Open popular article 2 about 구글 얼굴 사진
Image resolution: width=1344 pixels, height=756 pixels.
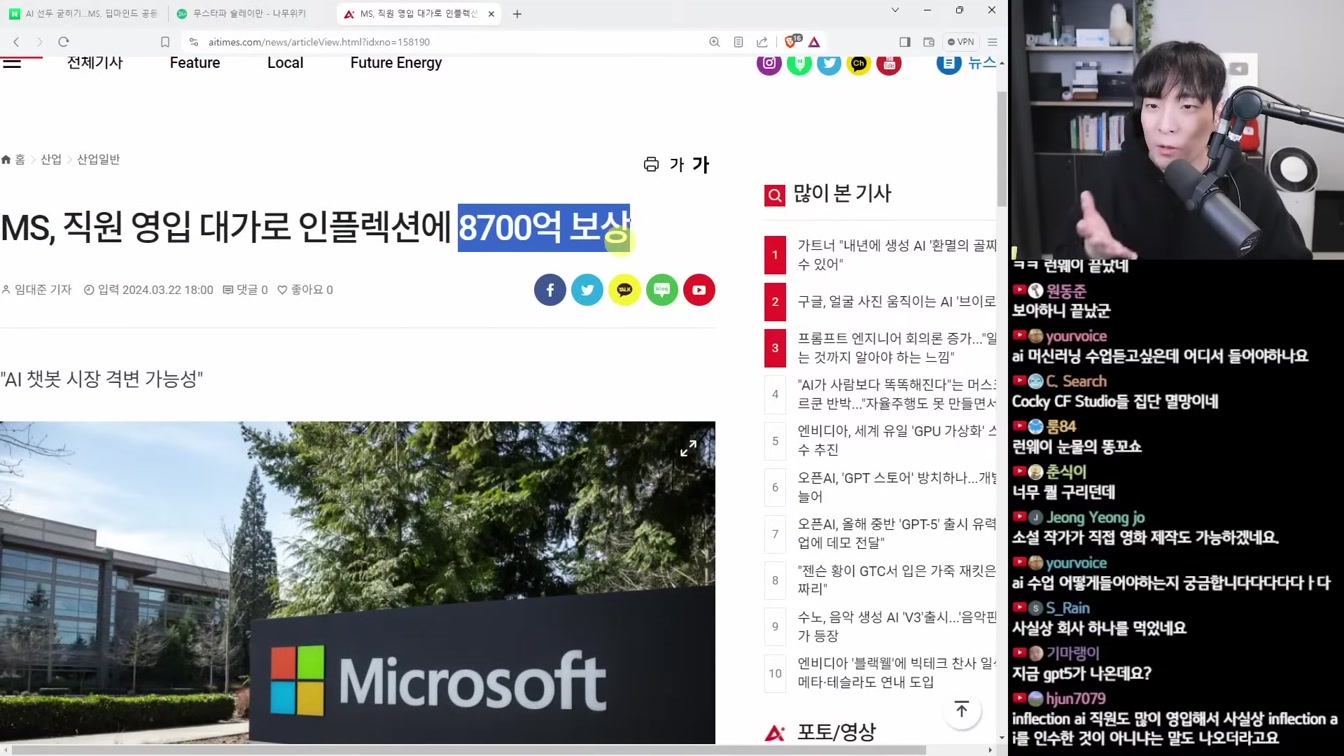pos(897,301)
